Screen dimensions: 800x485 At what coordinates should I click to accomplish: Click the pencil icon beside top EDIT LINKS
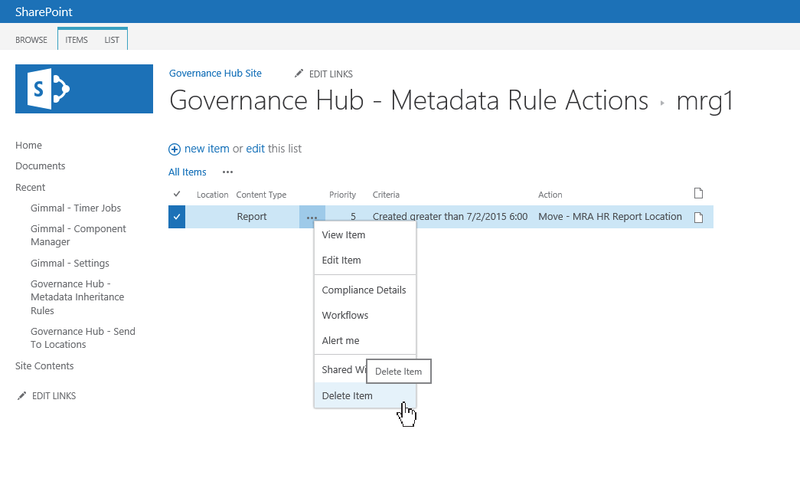[299, 74]
